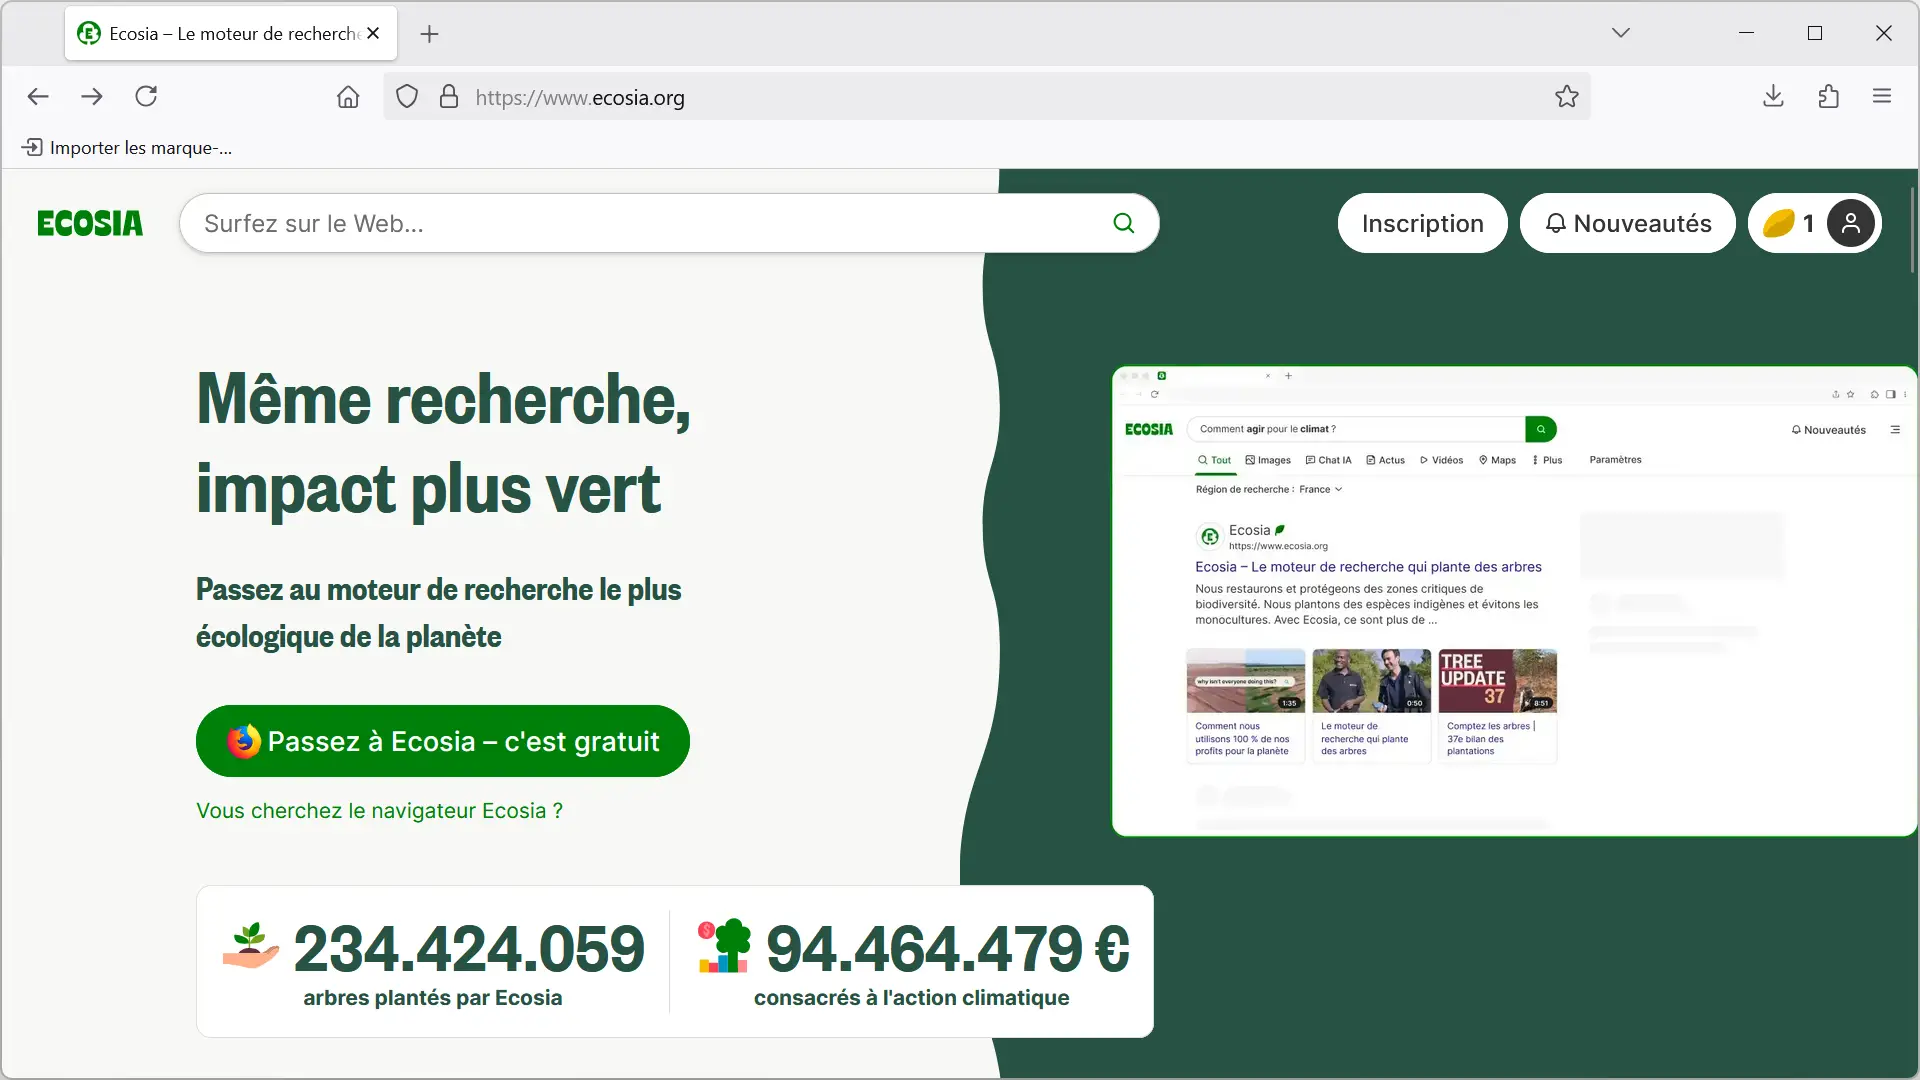The height and width of the screenshot is (1080, 1920).
Task: Select the Chat IA tab in preview
Action: (x=1328, y=460)
